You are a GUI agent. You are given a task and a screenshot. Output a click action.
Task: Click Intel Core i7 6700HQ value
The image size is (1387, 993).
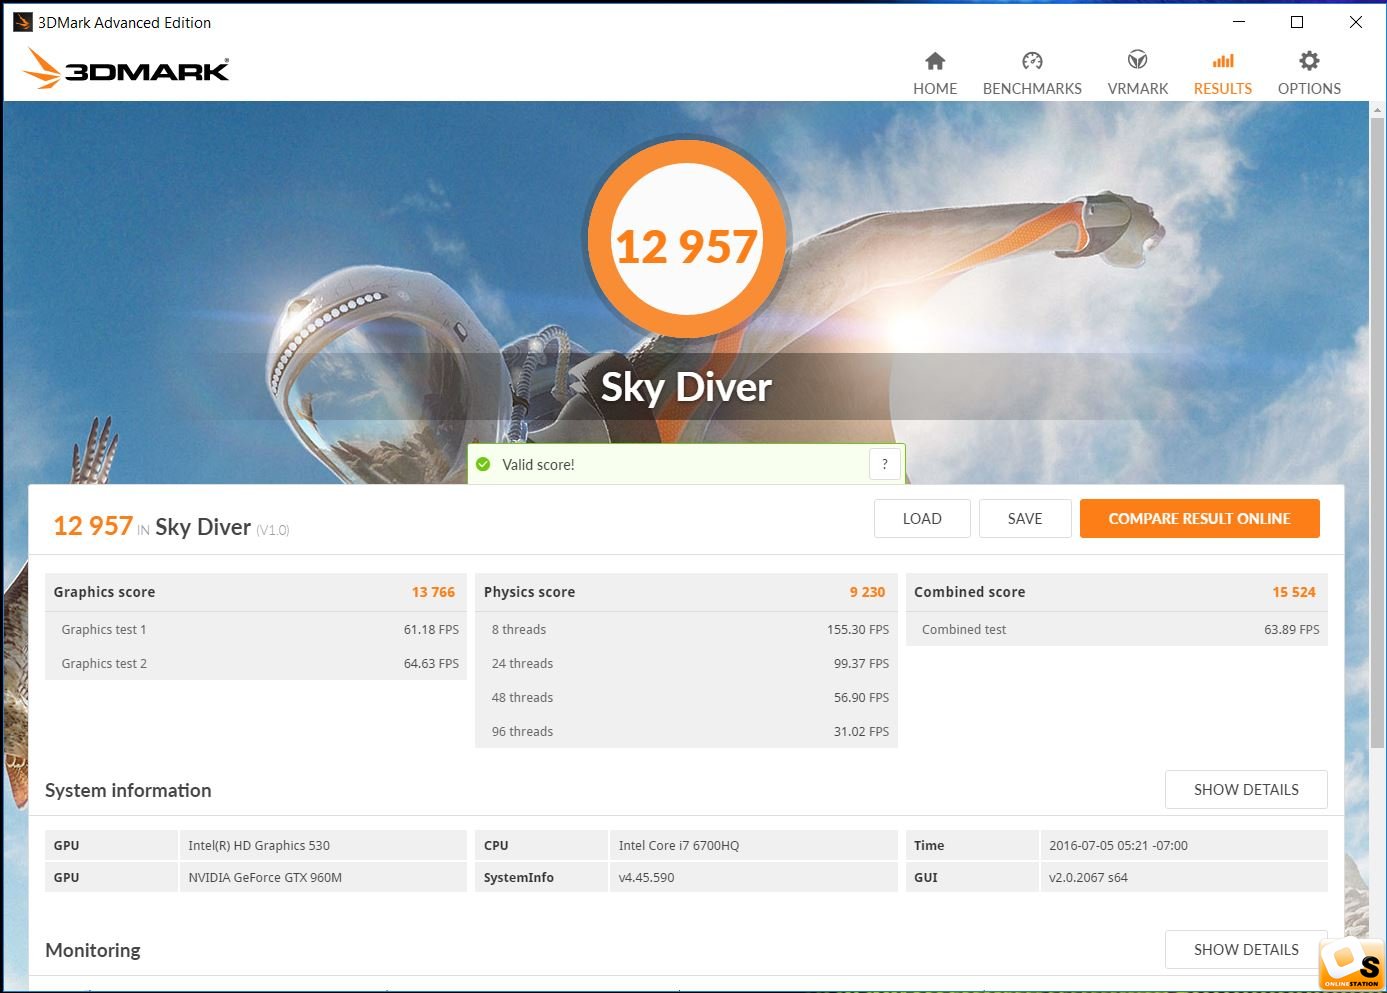679,845
